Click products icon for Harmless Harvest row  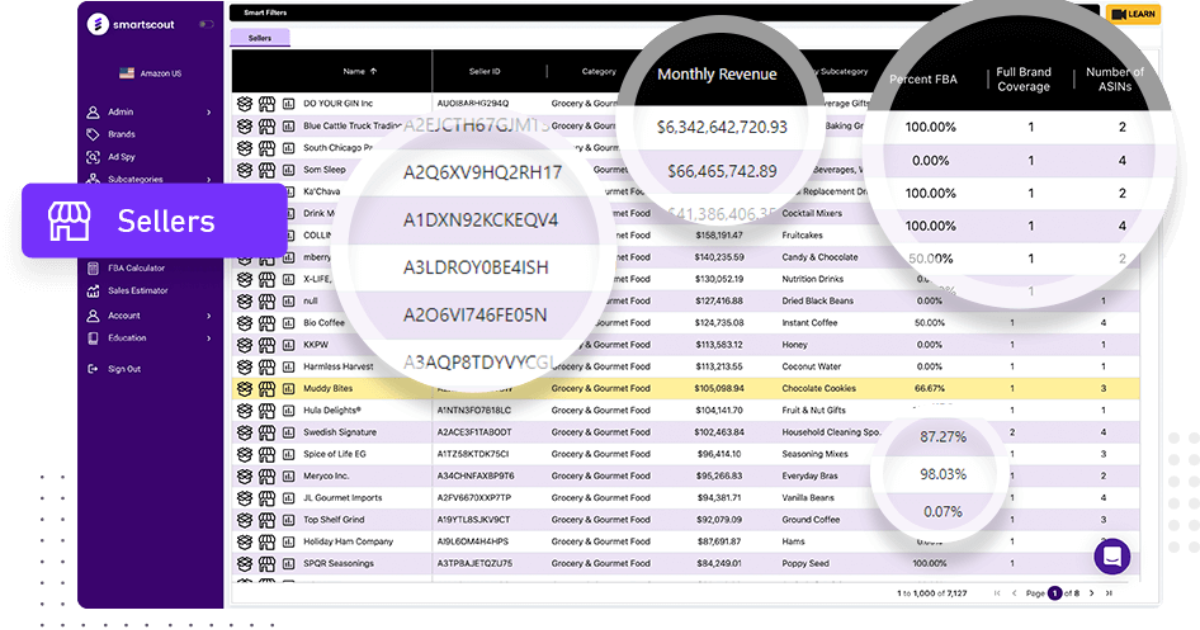point(244,366)
